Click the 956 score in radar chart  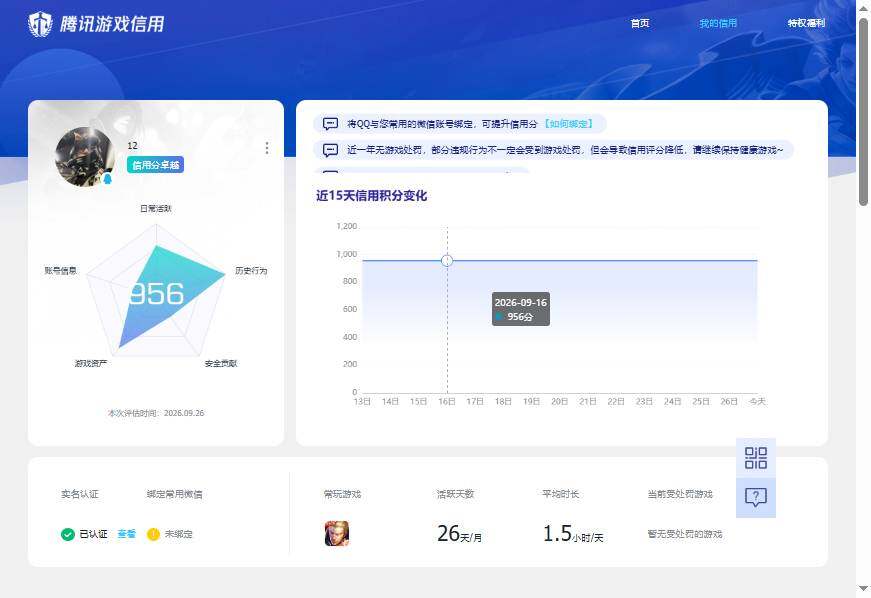(x=157, y=294)
